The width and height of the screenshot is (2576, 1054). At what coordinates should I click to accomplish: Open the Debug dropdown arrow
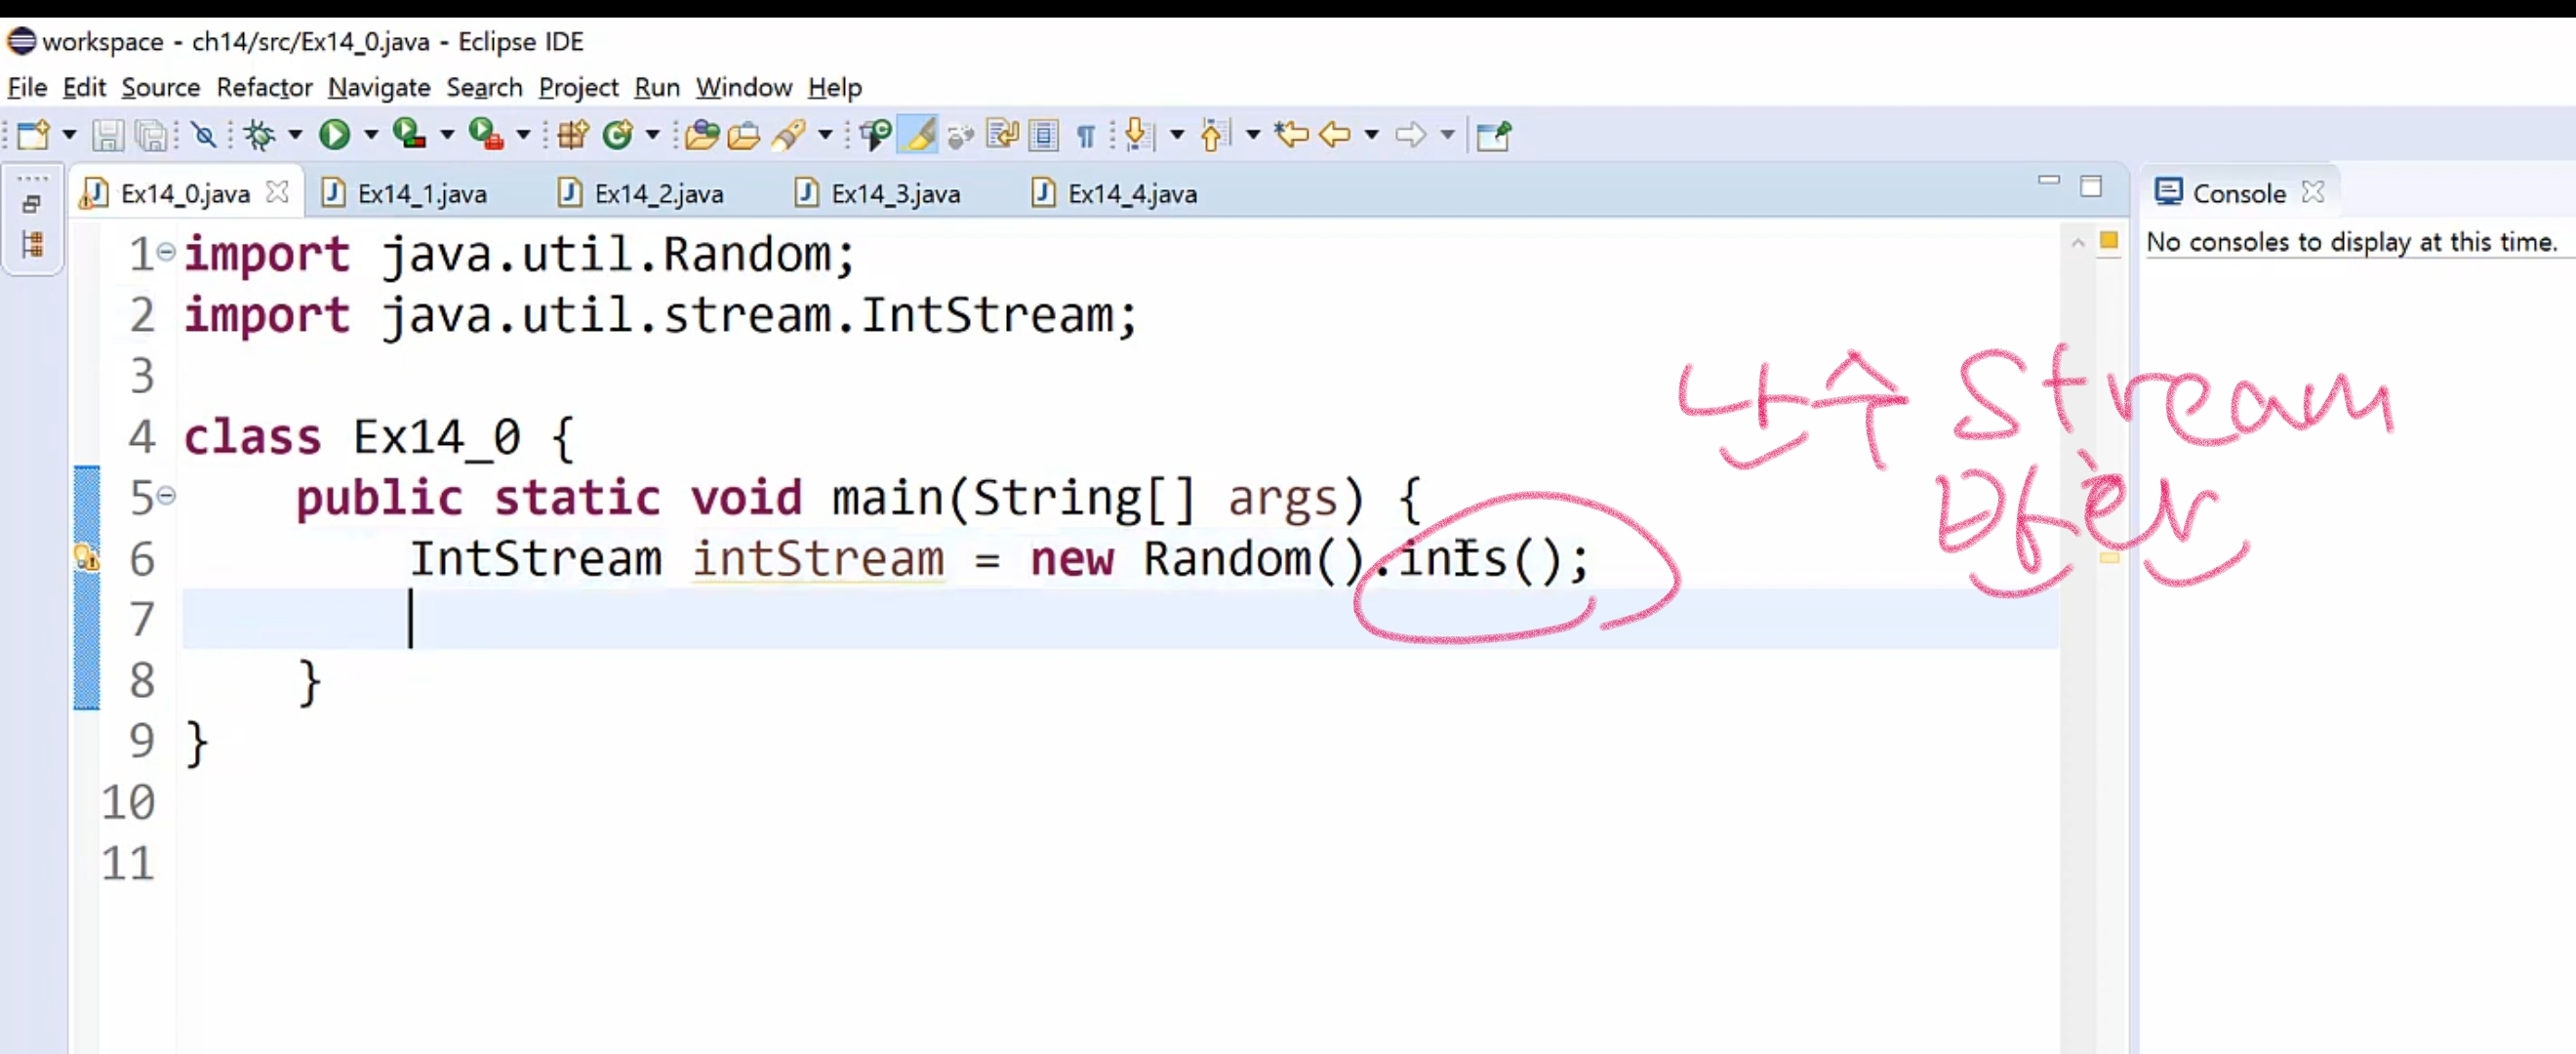[x=295, y=134]
